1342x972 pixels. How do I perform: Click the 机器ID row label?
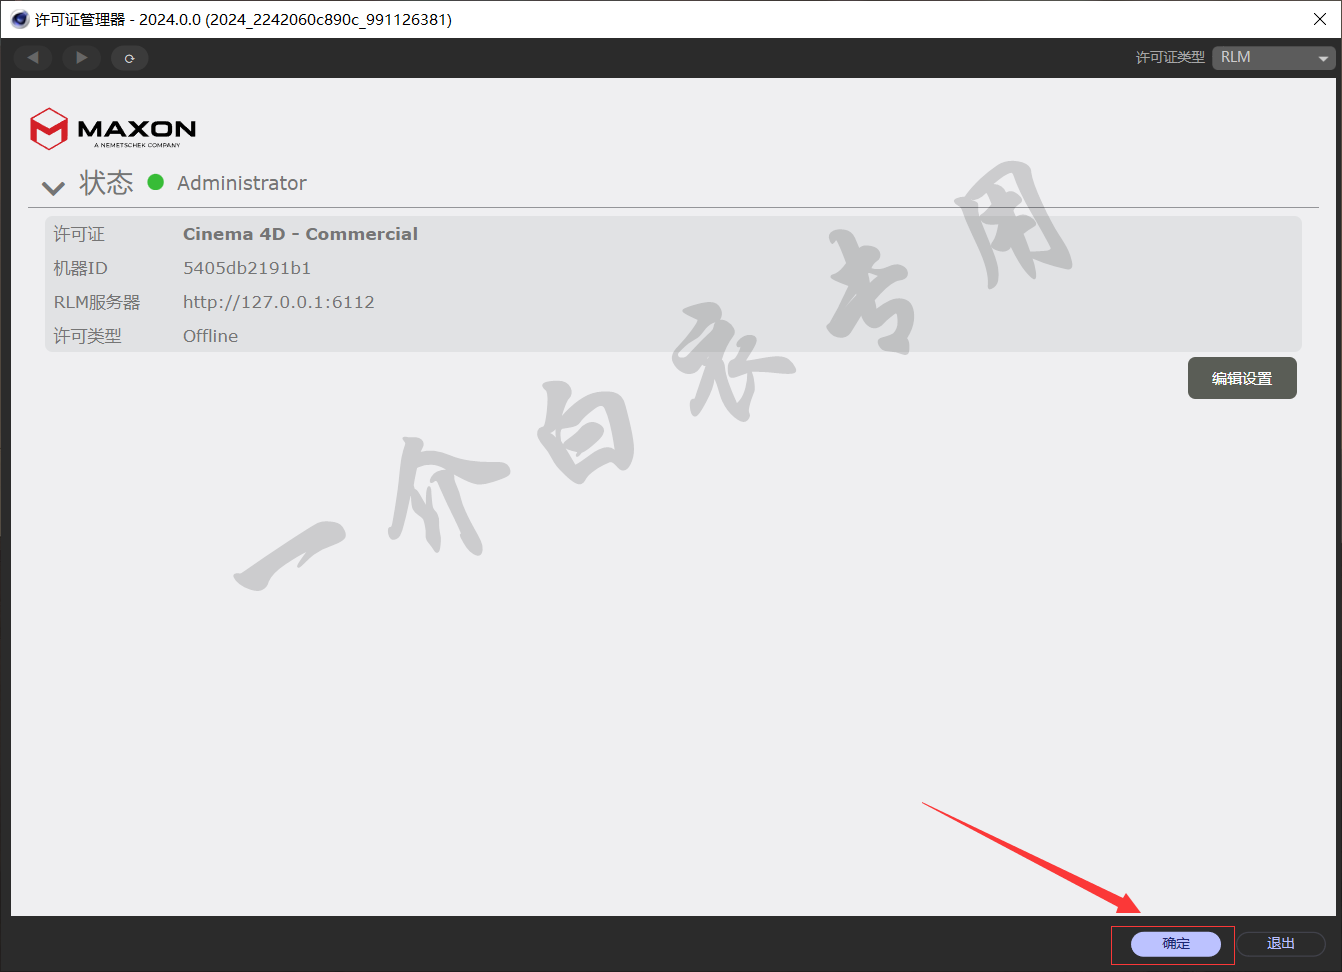pos(80,268)
